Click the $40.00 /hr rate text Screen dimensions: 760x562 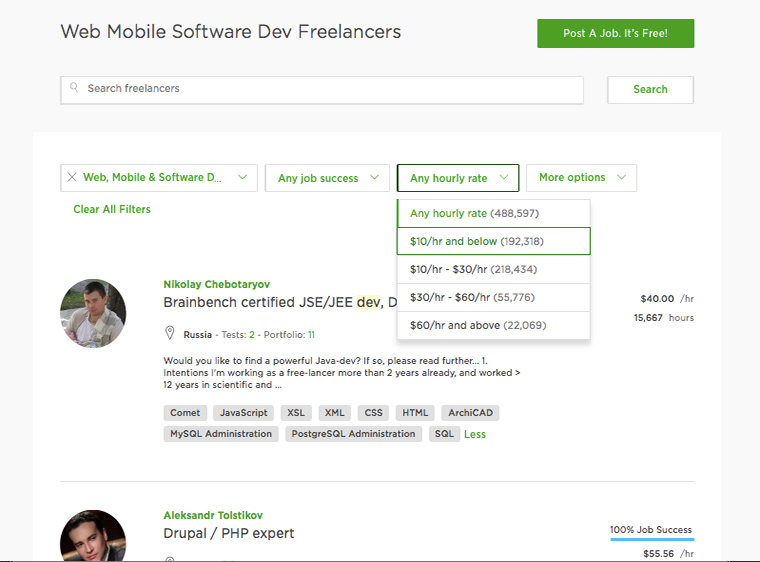pyautogui.click(x=667, y=299)
